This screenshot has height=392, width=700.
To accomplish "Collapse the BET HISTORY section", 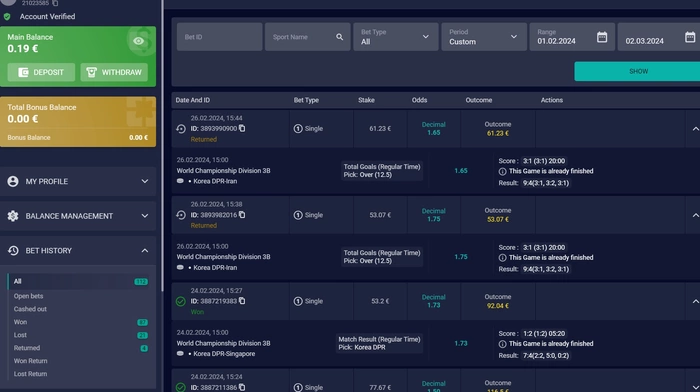I will [78, 251].
